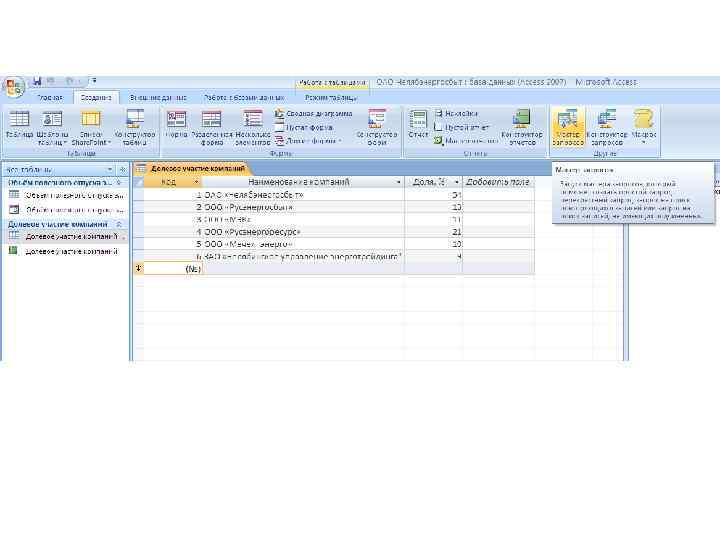
Task: Click the new record row selector asterisk
Action: click(x=138, y=269)
